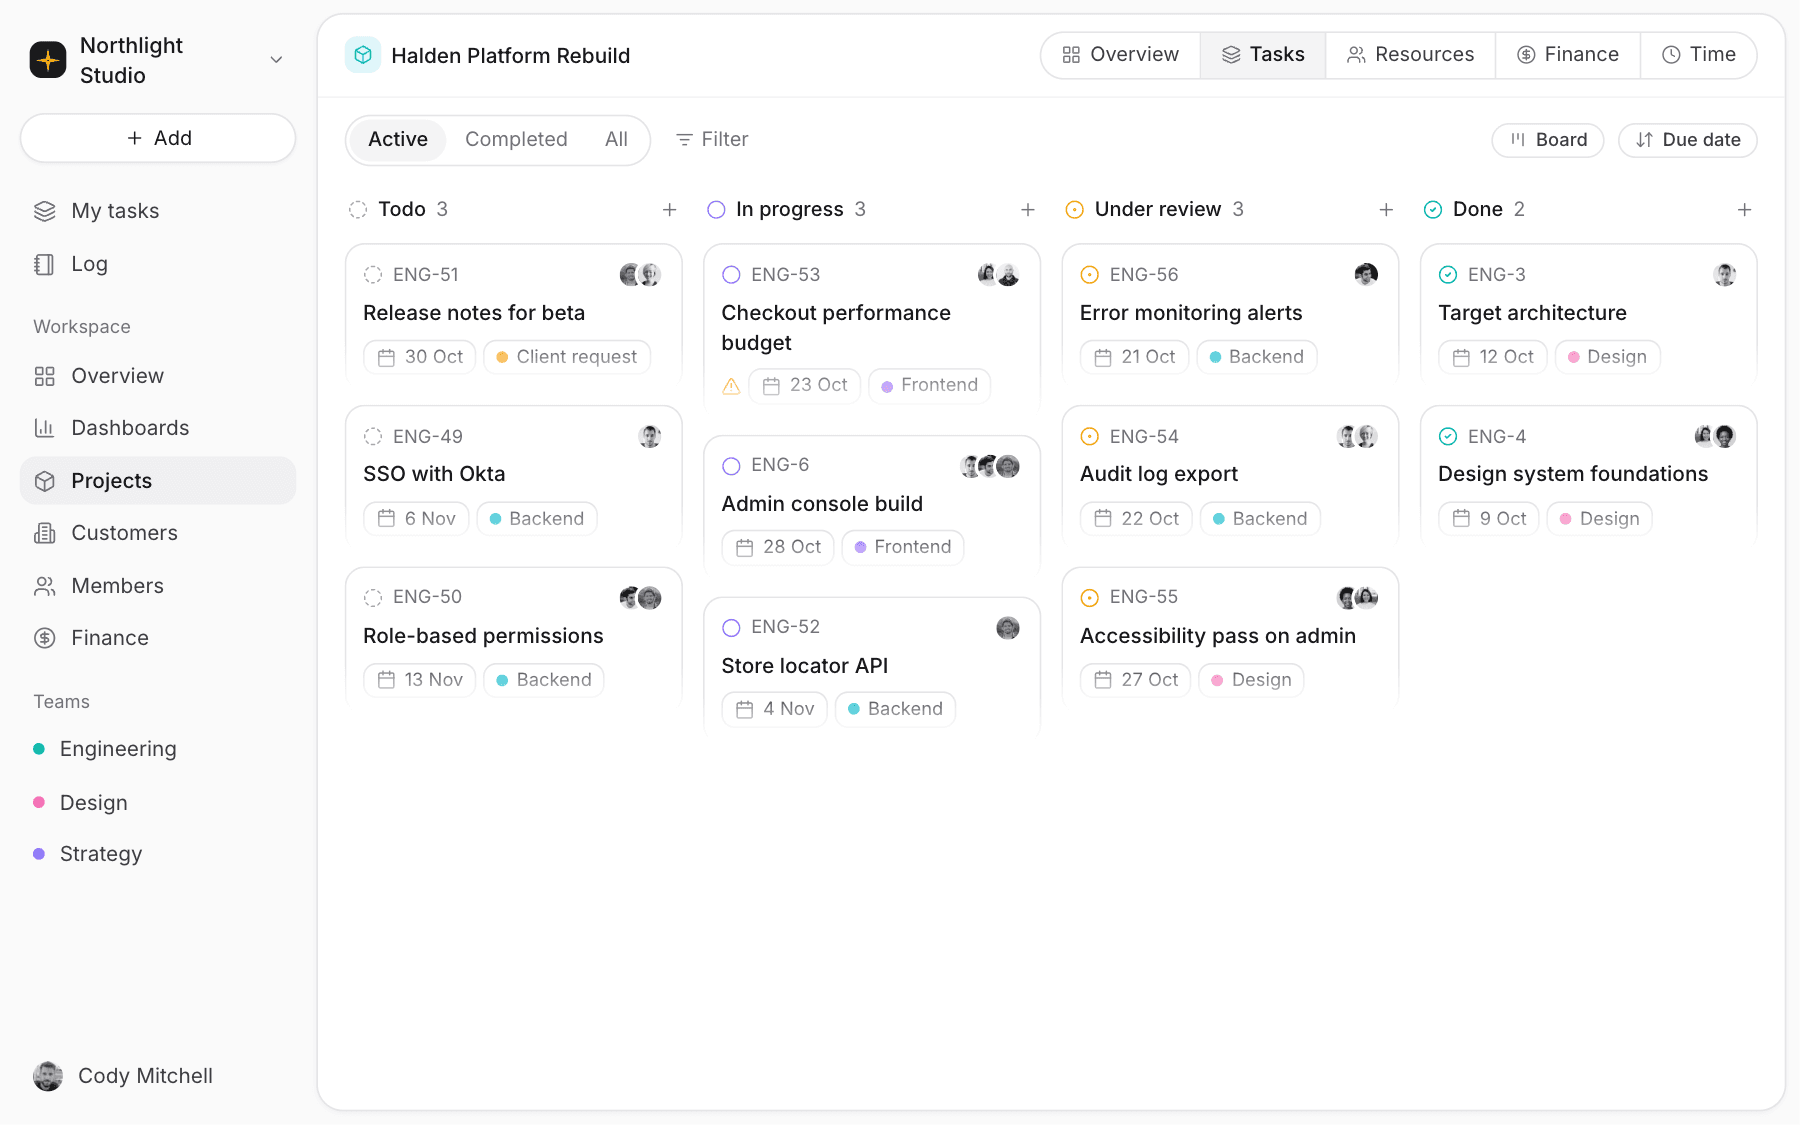The height and width of the screenshot is (1125, 1800).
Task: Click the status circle on ENG-51
Action: click(373, 275)
